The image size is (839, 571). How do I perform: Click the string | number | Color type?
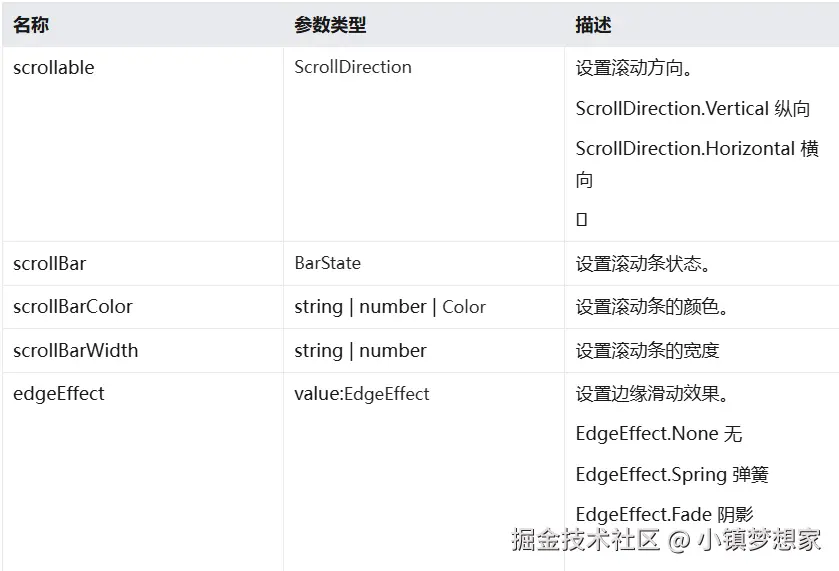tap(390, 307)
